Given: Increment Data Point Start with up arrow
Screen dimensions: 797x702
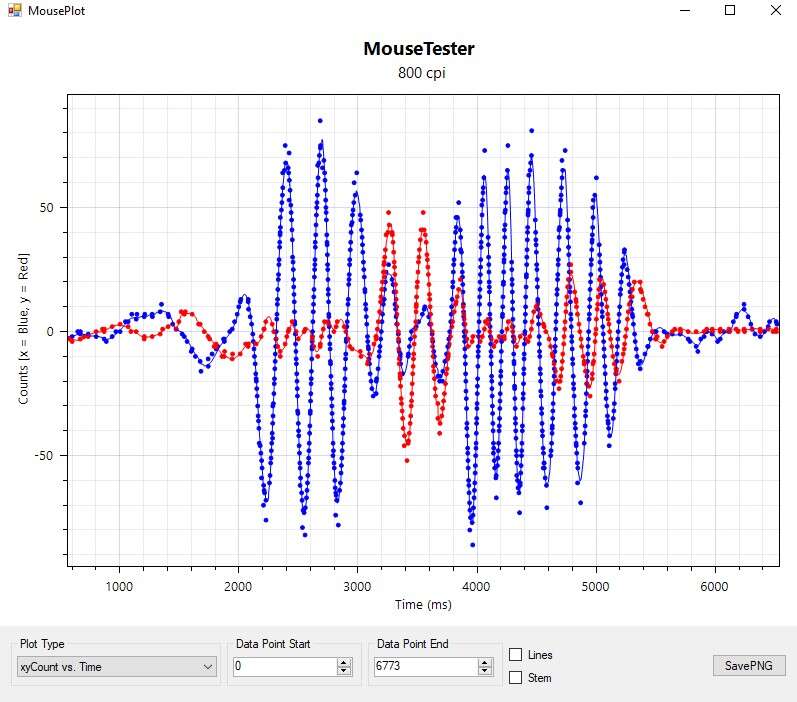Looking at the screenshot, I should (344, 662).
